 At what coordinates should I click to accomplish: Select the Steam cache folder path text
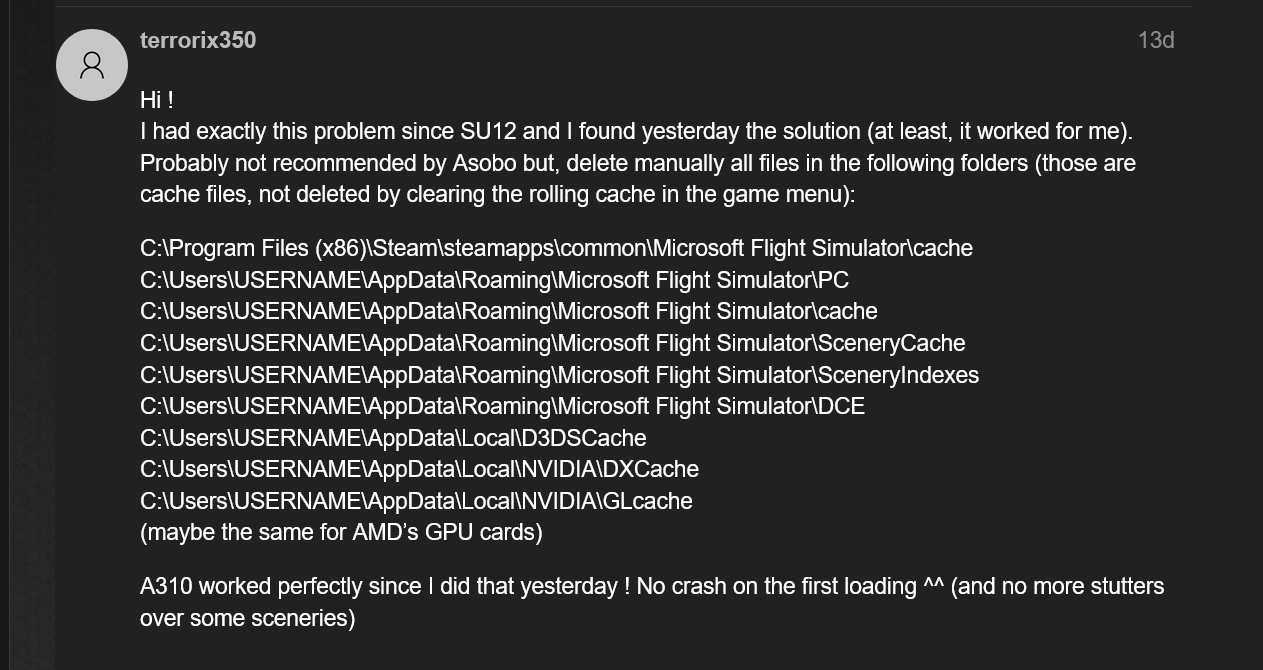[554, 248]
